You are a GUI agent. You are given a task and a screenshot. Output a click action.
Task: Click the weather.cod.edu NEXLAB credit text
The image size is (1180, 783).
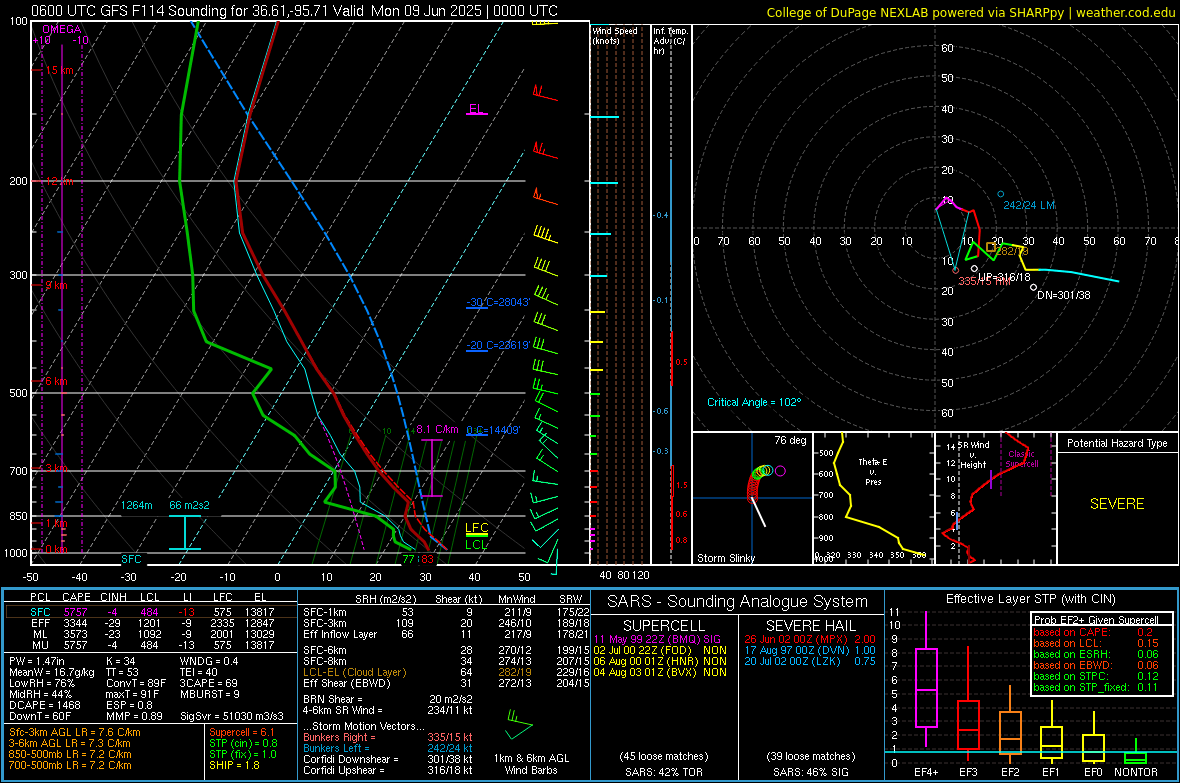coord(971,12)
